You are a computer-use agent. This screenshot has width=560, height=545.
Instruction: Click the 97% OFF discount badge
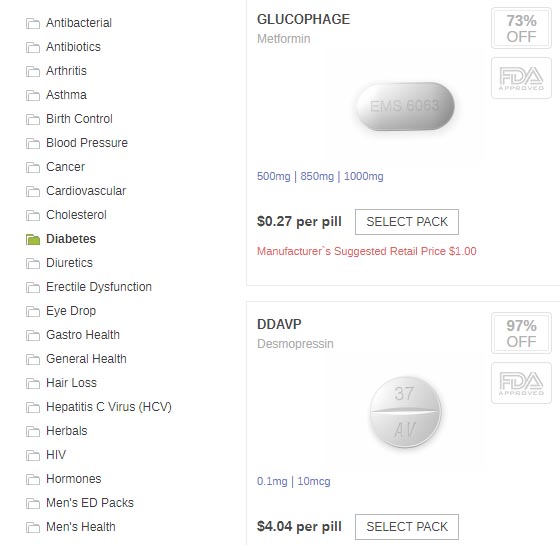[x=521, y=333]
